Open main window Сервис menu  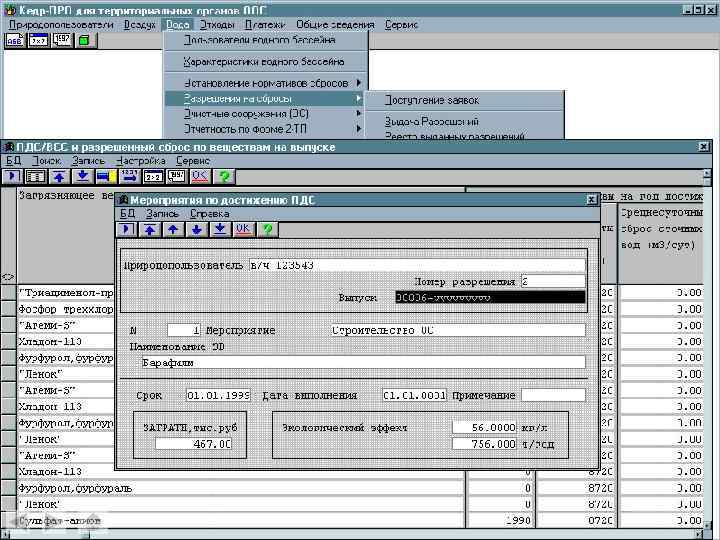401,25
